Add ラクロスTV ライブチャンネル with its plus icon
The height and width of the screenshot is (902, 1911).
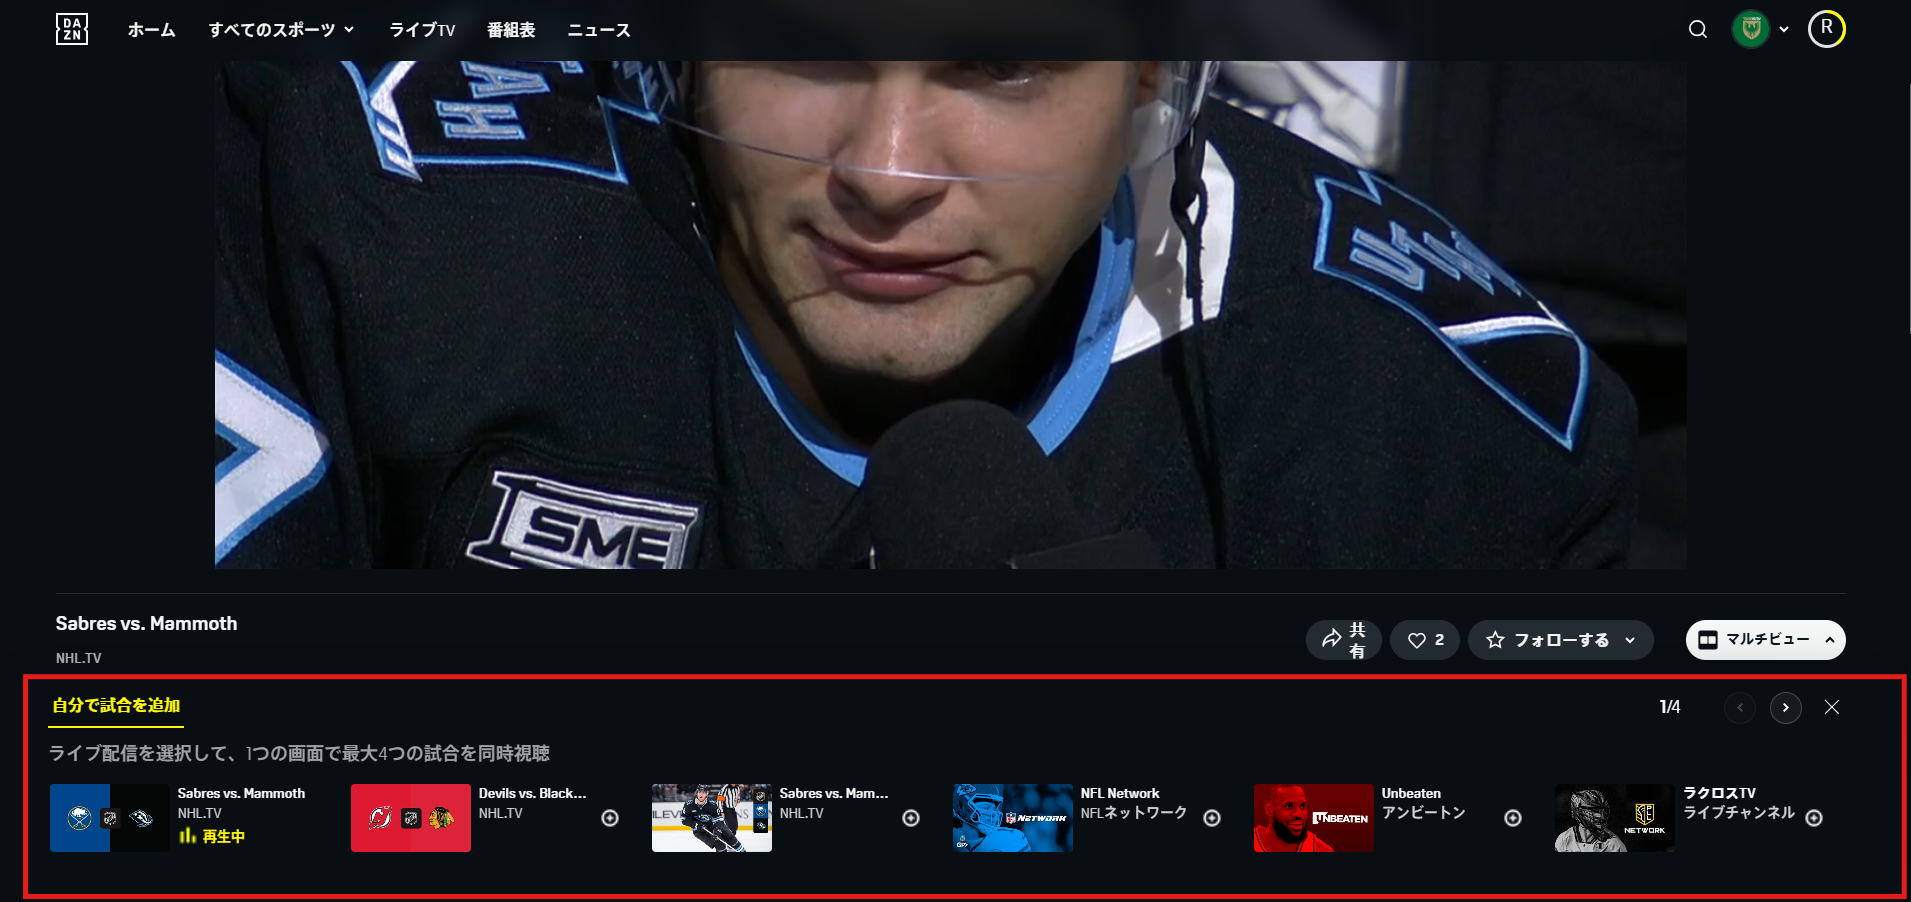(x=1814, y=818)
